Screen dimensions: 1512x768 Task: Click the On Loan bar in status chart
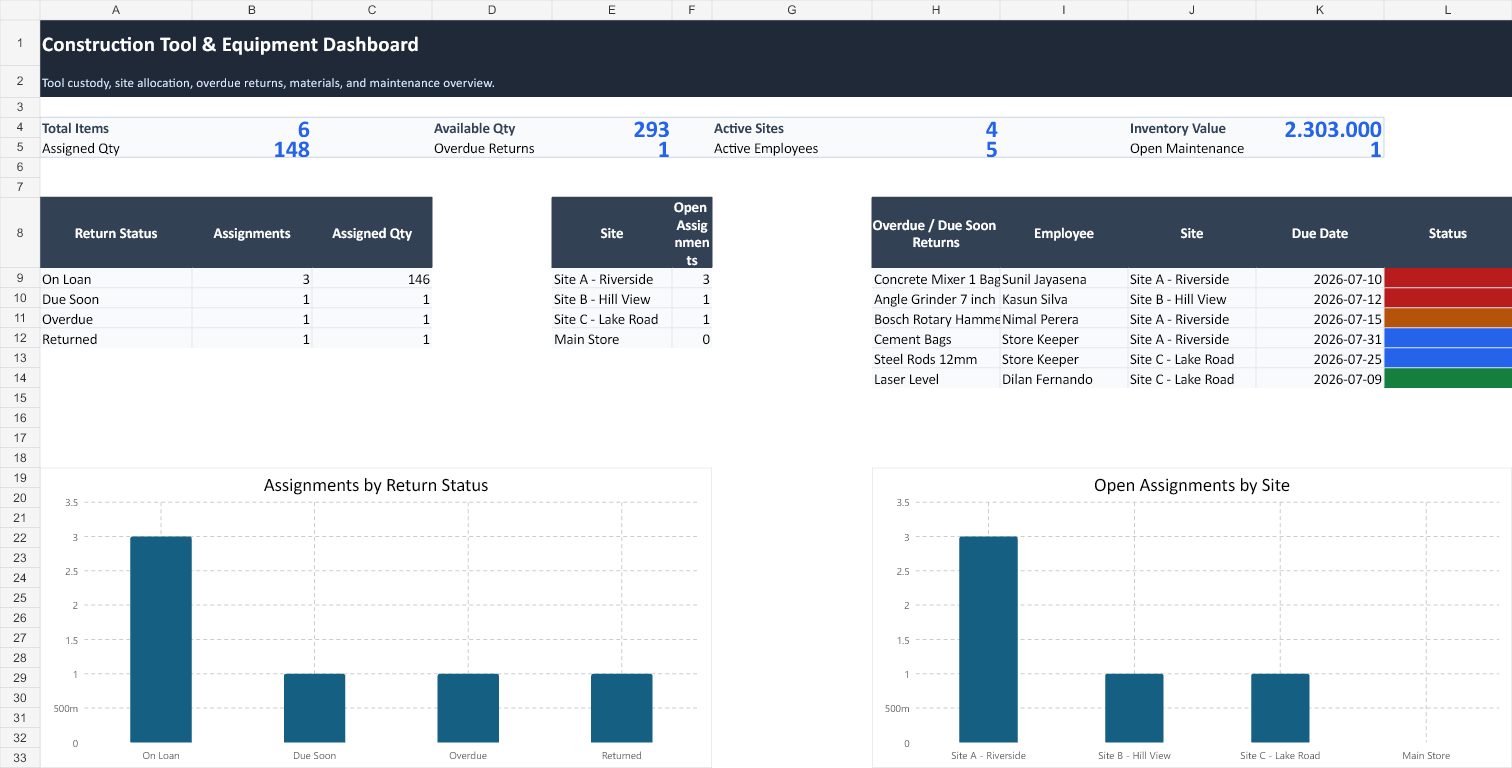pyautogui.click(x=161, y=639)
